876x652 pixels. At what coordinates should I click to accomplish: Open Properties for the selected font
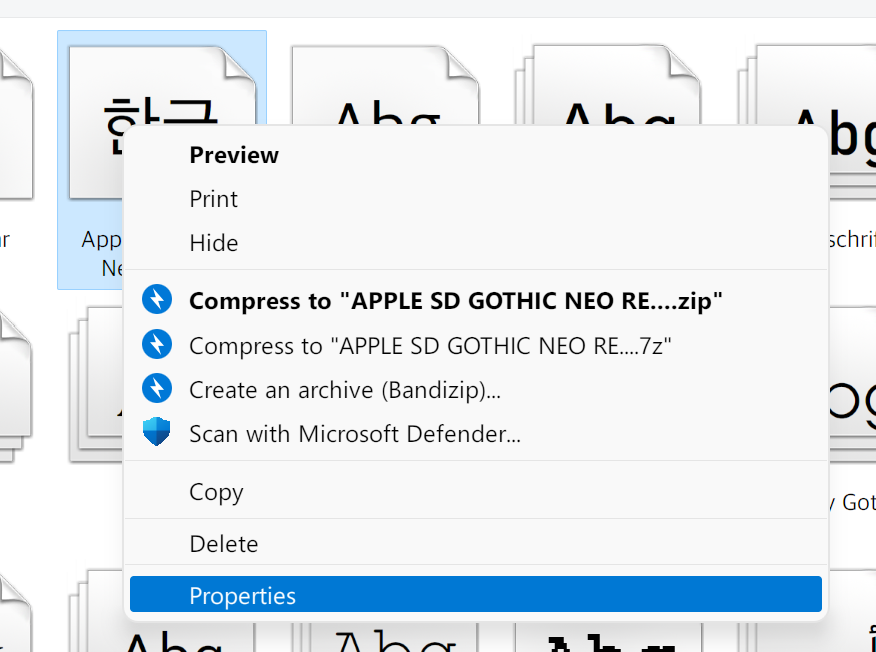coord(475,596)
